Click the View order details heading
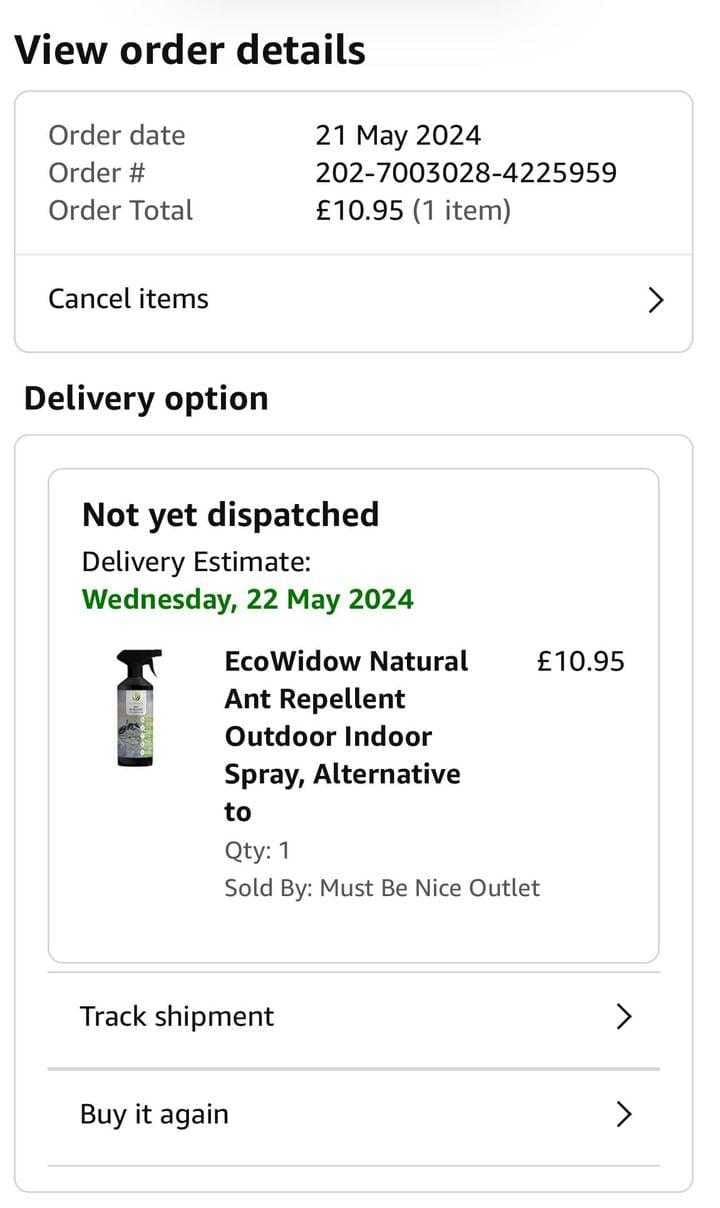The width and height of the screenshot is (720, 1208). tap(190, 50)
